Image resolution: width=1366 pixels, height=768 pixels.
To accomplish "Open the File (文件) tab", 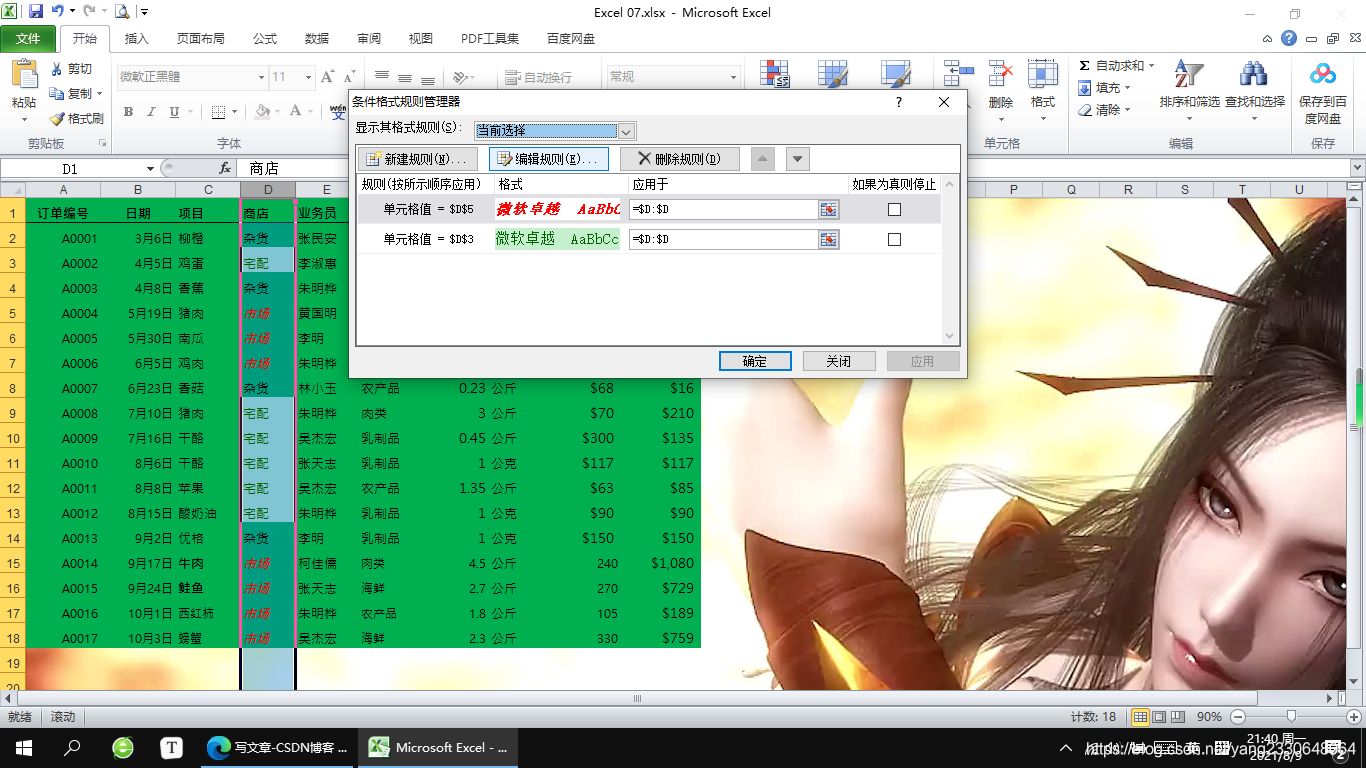I will point(28,39).
